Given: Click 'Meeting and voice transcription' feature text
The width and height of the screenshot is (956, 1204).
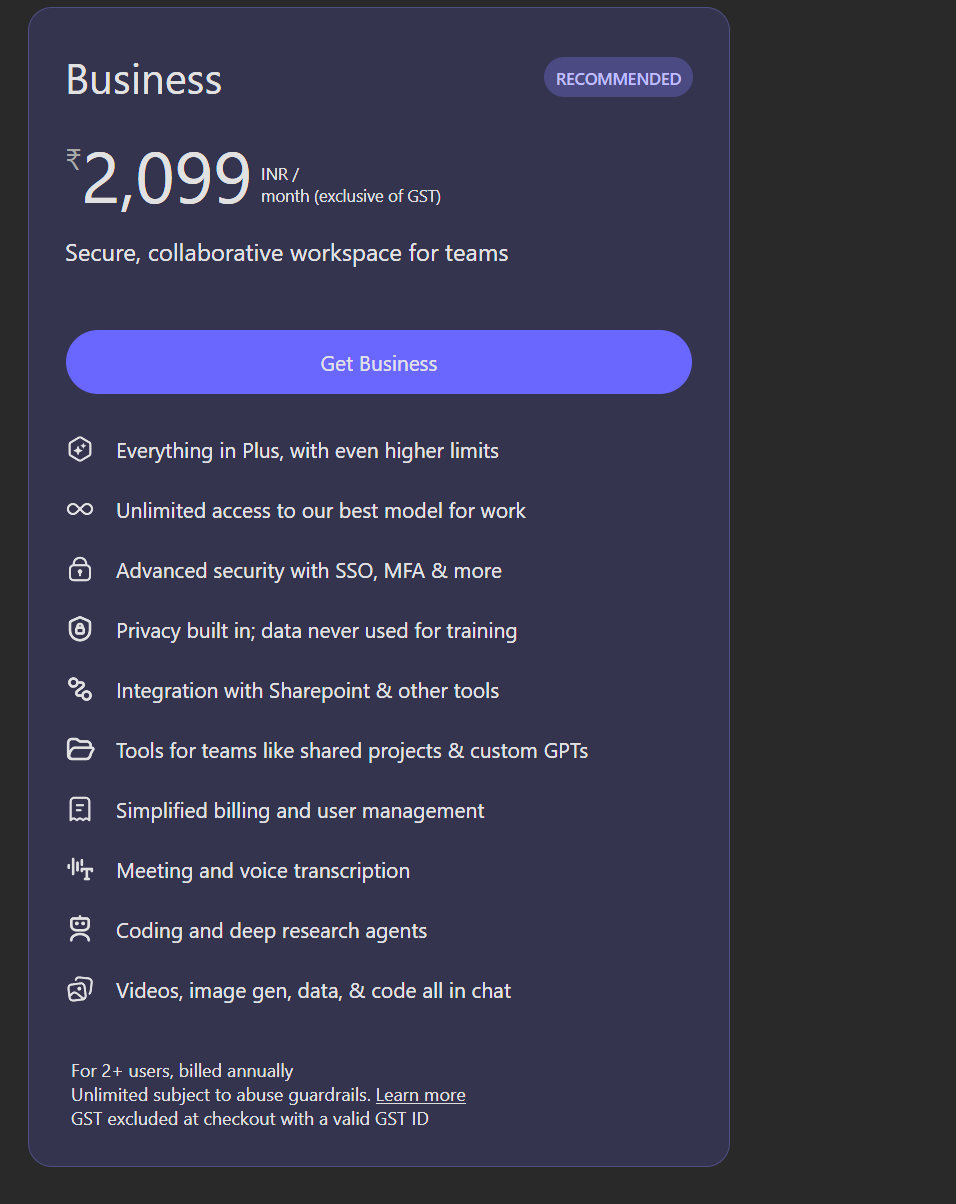Looking at the screenshot, I should (x=263, y=871).
